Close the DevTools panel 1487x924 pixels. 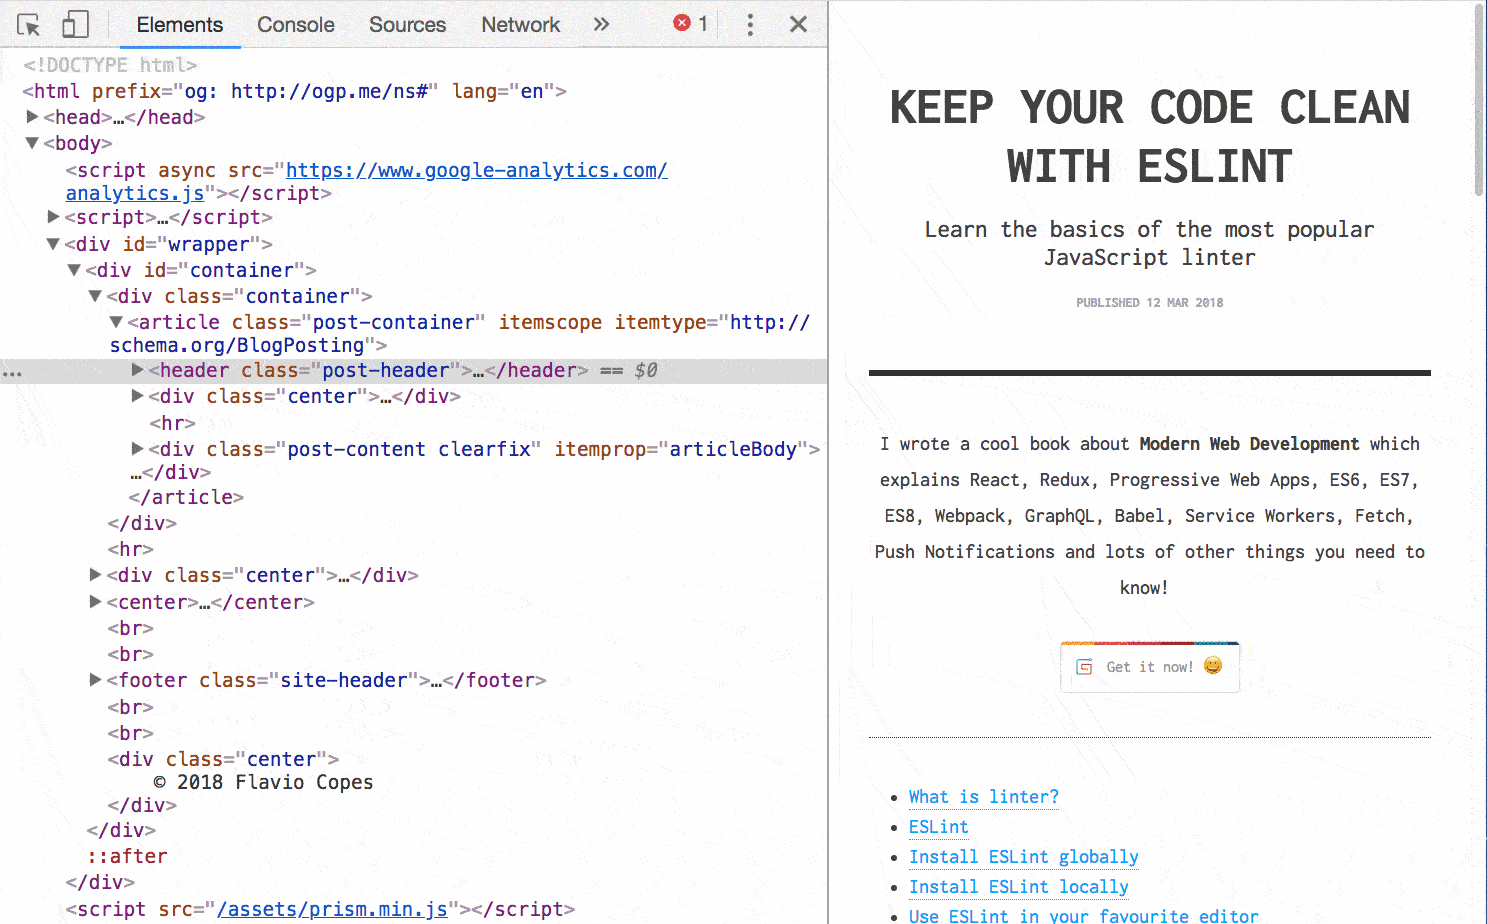tap(798, 25)
